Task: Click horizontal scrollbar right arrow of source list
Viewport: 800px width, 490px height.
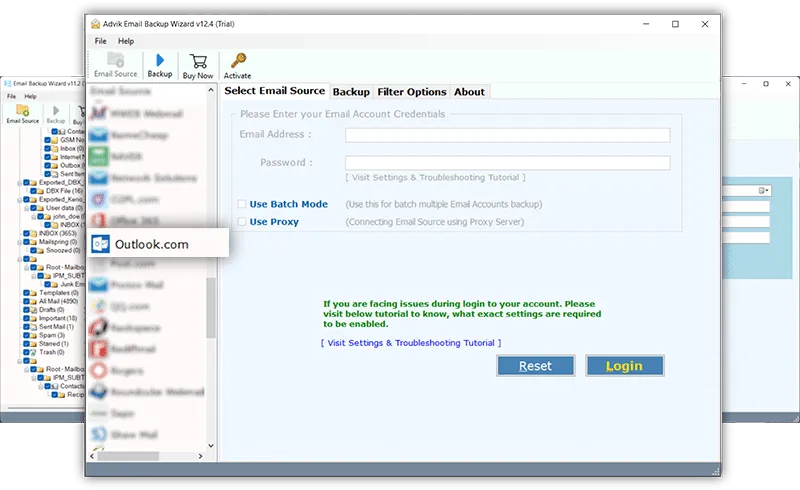Action: (201, 456)
